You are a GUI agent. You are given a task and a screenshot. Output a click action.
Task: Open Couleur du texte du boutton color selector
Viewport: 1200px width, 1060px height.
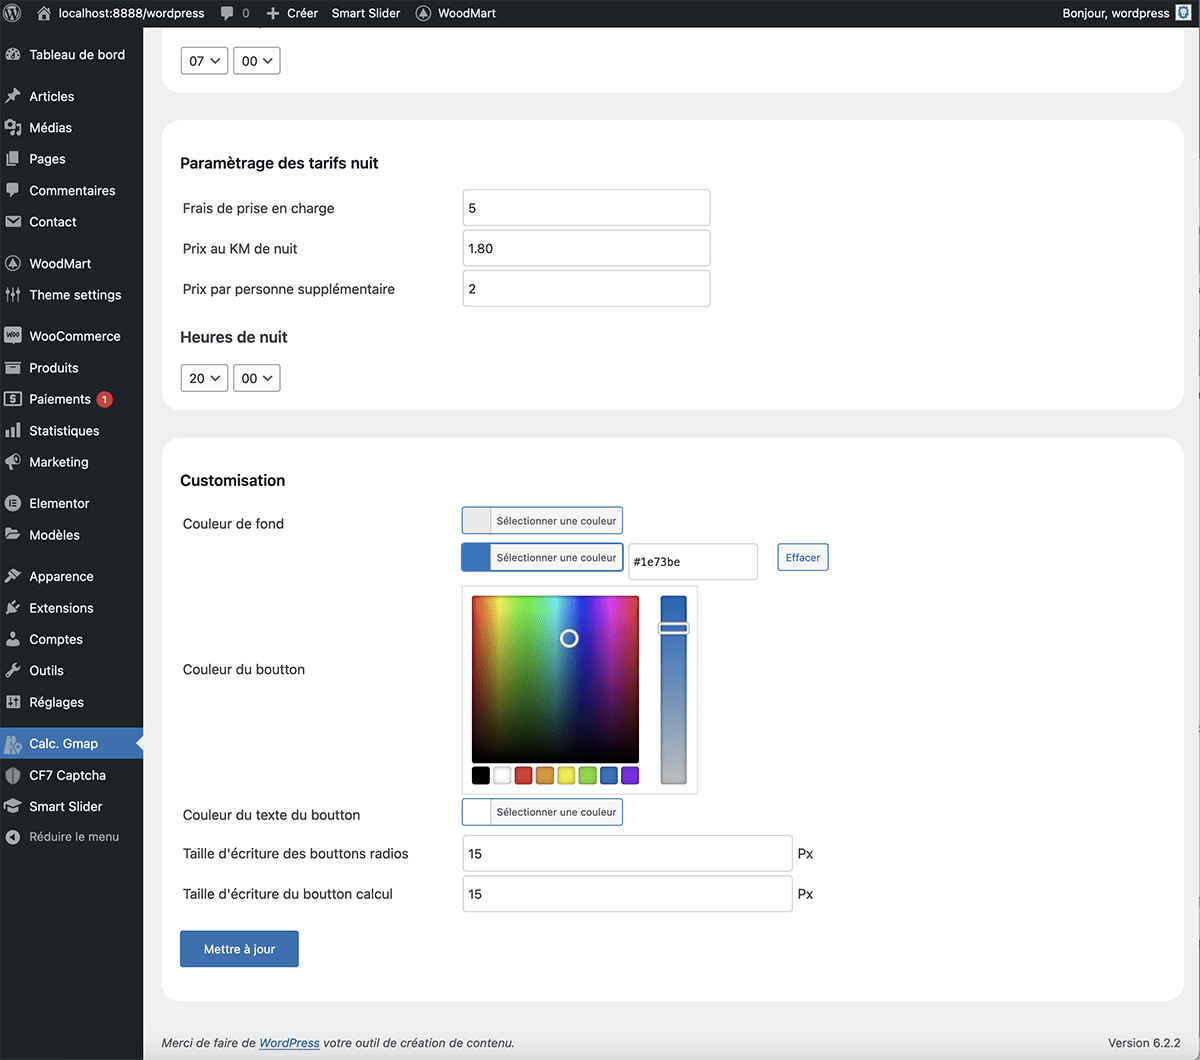[542, 812]
